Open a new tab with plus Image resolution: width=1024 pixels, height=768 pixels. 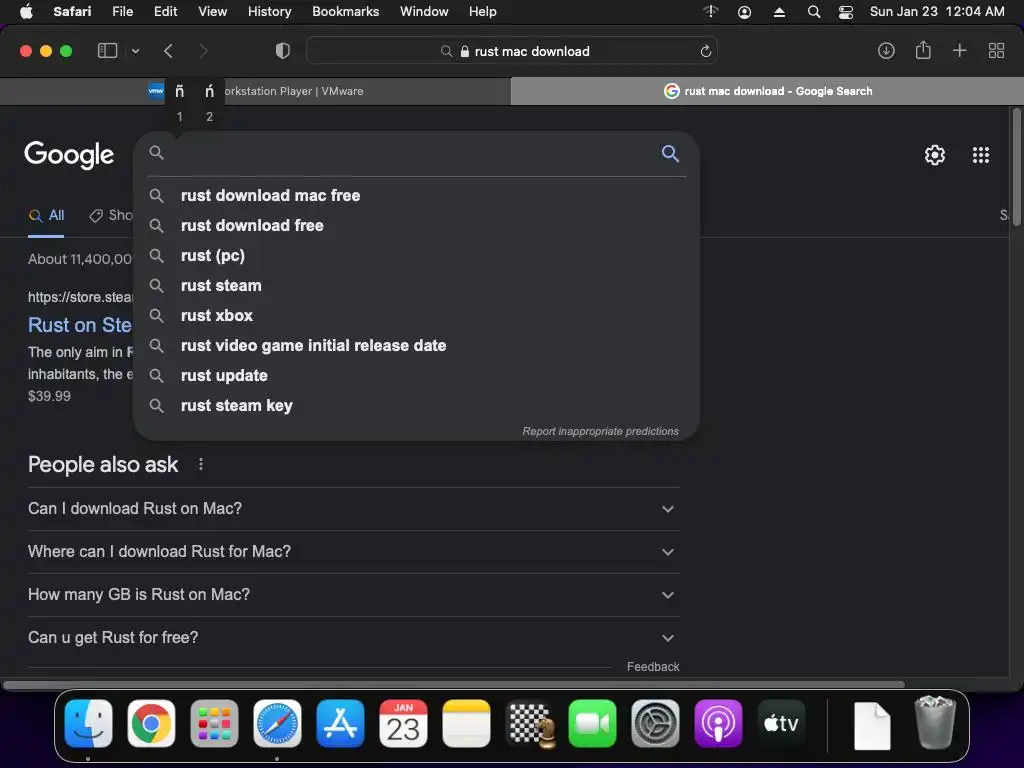pyautogui.click(x=959, y=51)
